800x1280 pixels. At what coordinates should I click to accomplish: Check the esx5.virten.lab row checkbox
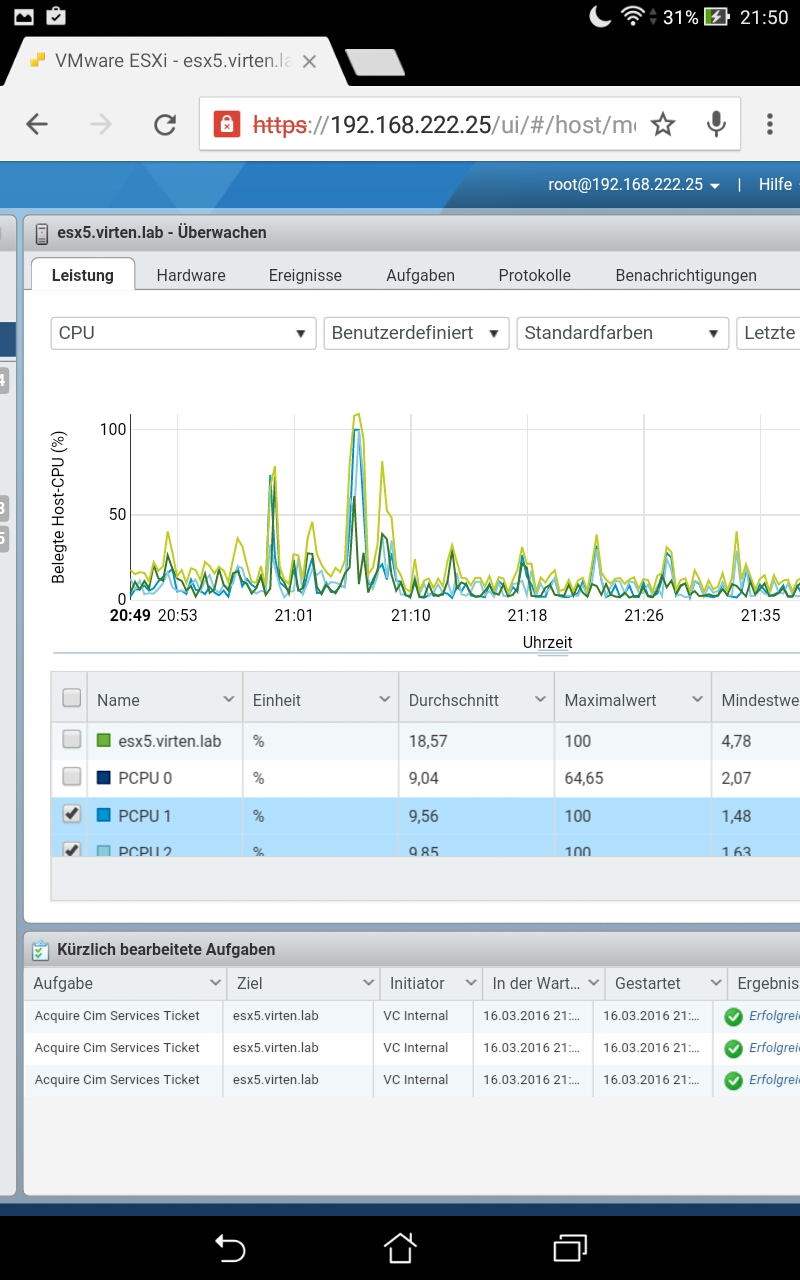[71, 739]
